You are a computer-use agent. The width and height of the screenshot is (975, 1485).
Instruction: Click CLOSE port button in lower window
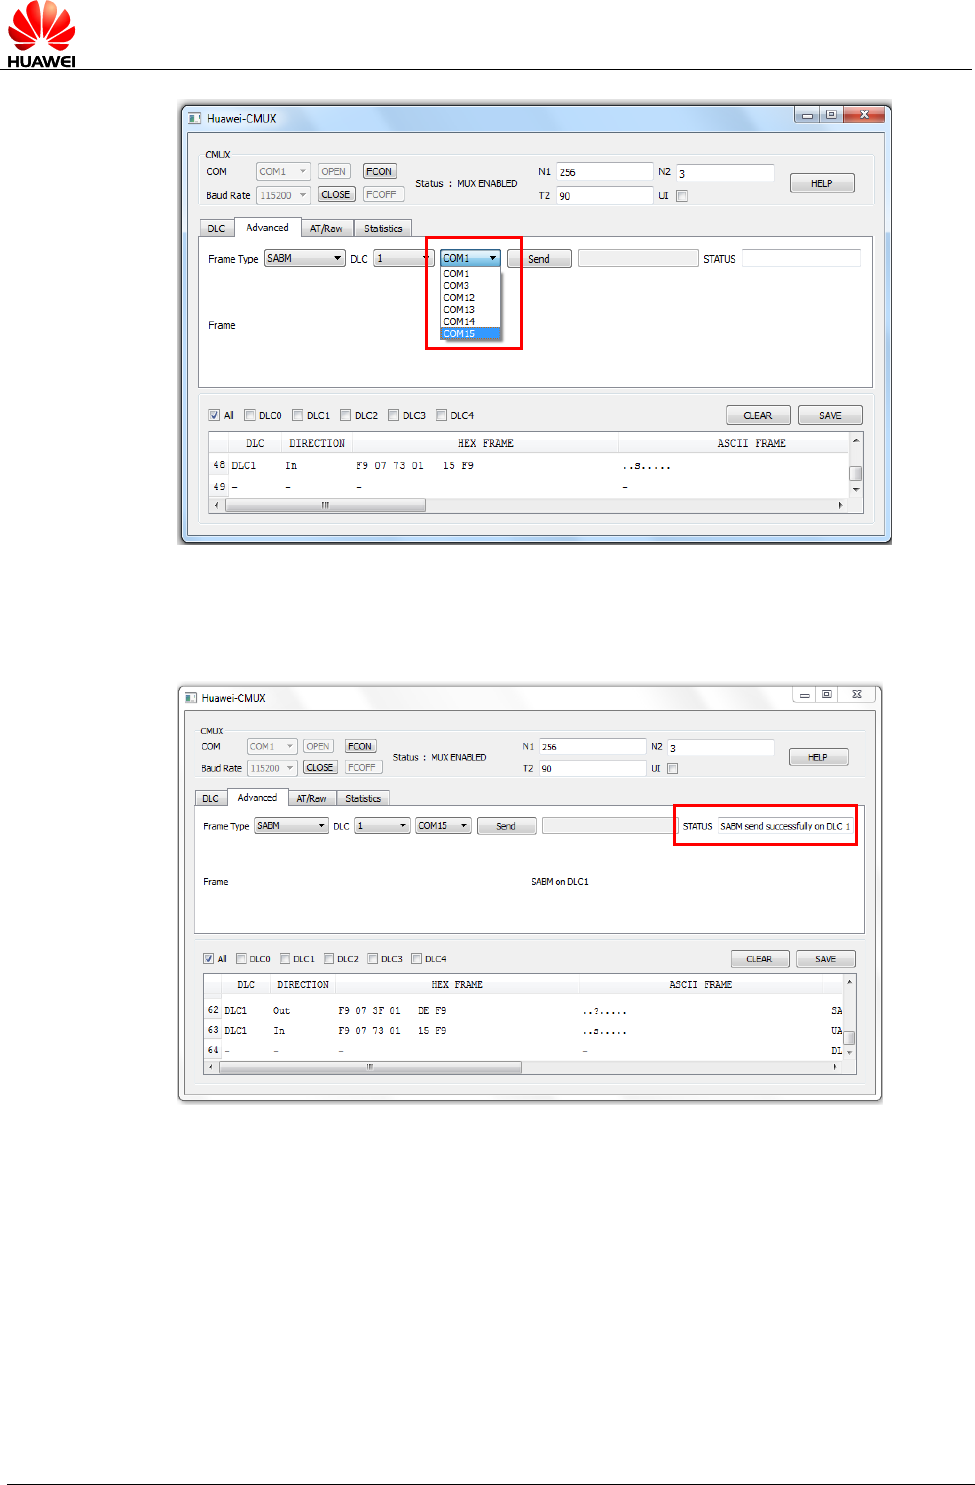point(320,768)
